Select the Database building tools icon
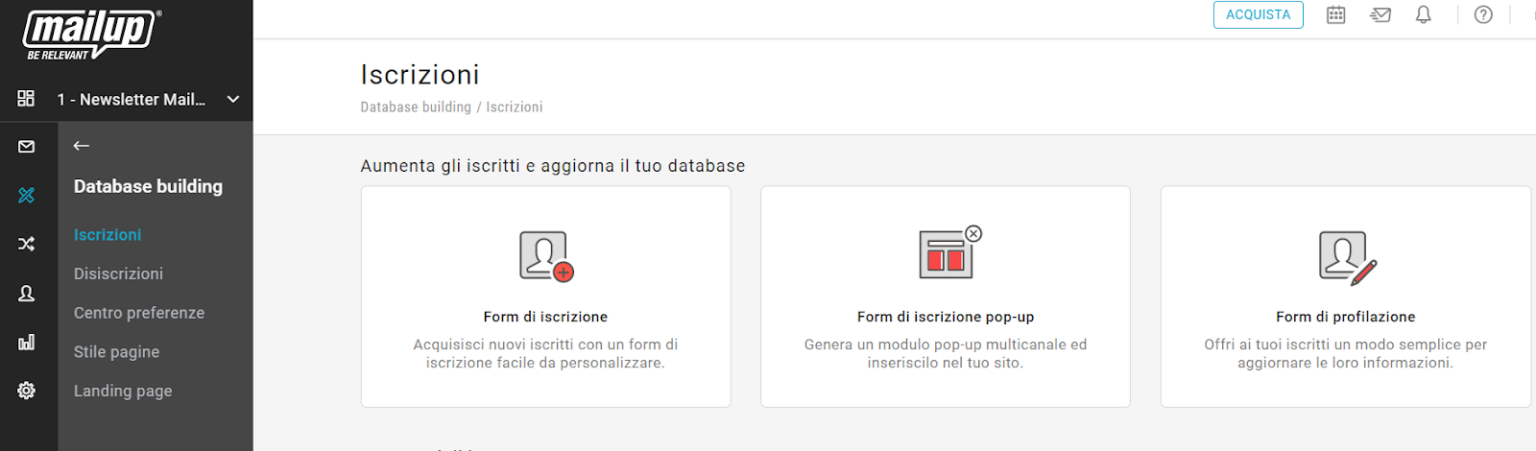This screenshot has height=451, width=1536. click(x=27, y=196)
